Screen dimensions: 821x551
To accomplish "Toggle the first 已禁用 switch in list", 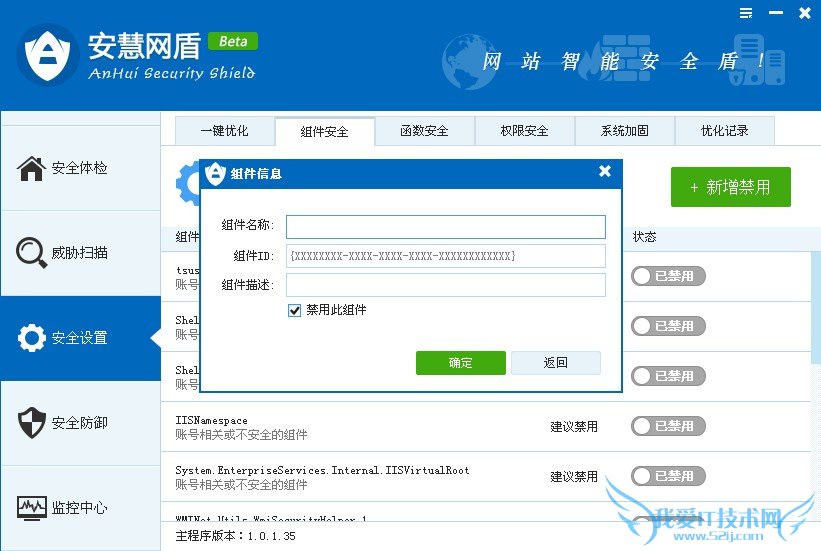I will click(668, 276).
